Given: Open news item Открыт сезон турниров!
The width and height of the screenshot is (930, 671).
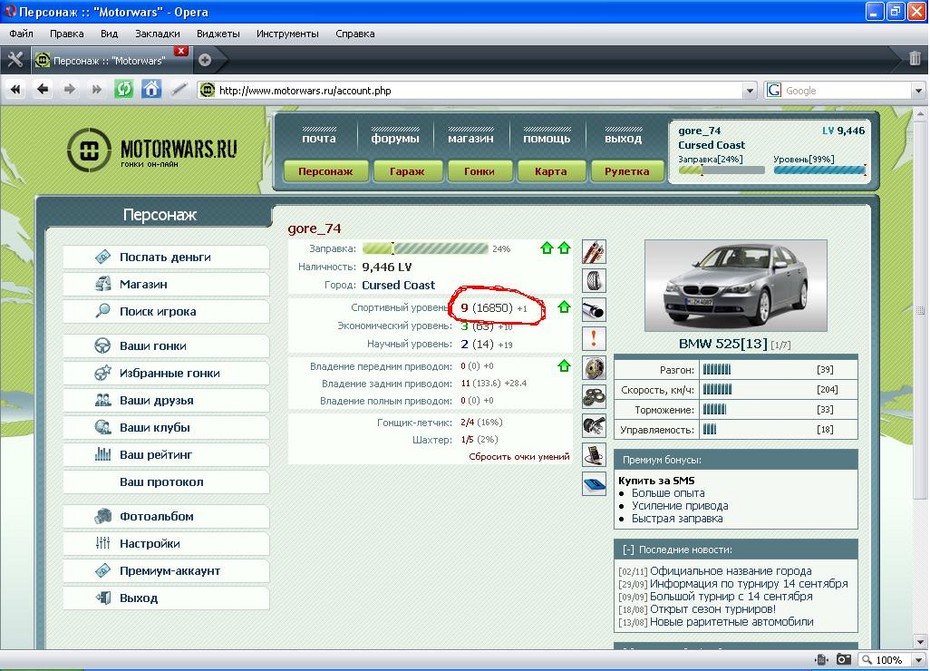Looking at the screenshot, I should pyautogui.click(x=713, y=609).
